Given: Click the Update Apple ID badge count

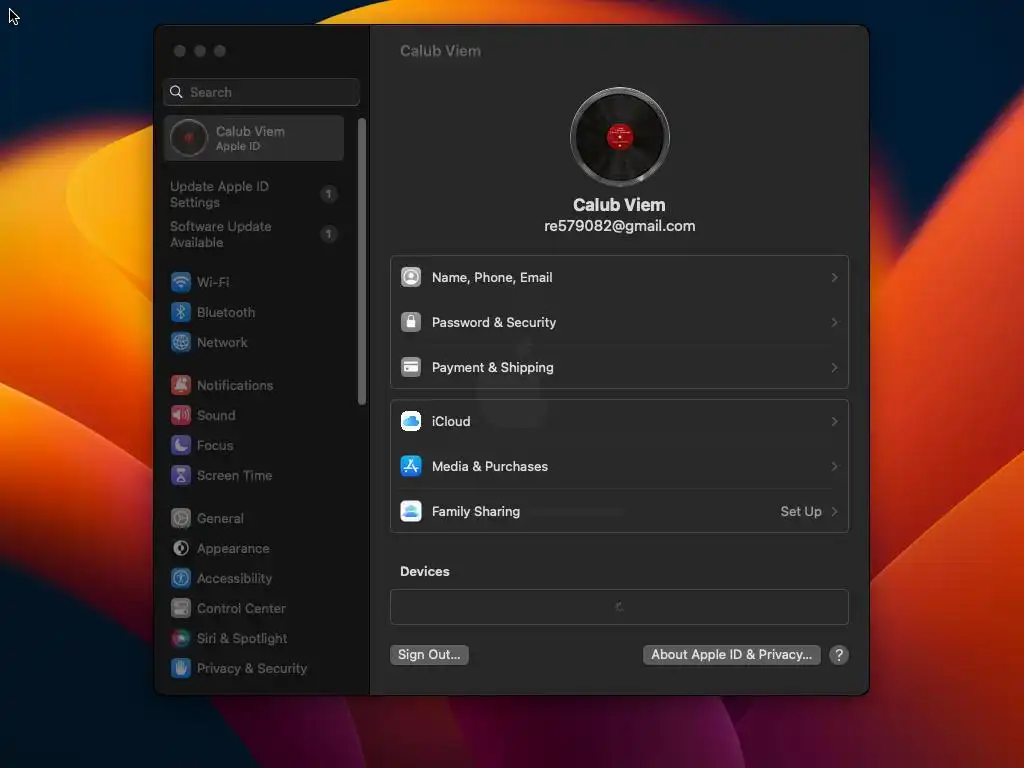Looking at the screenshot, I should tap(328, 194).
